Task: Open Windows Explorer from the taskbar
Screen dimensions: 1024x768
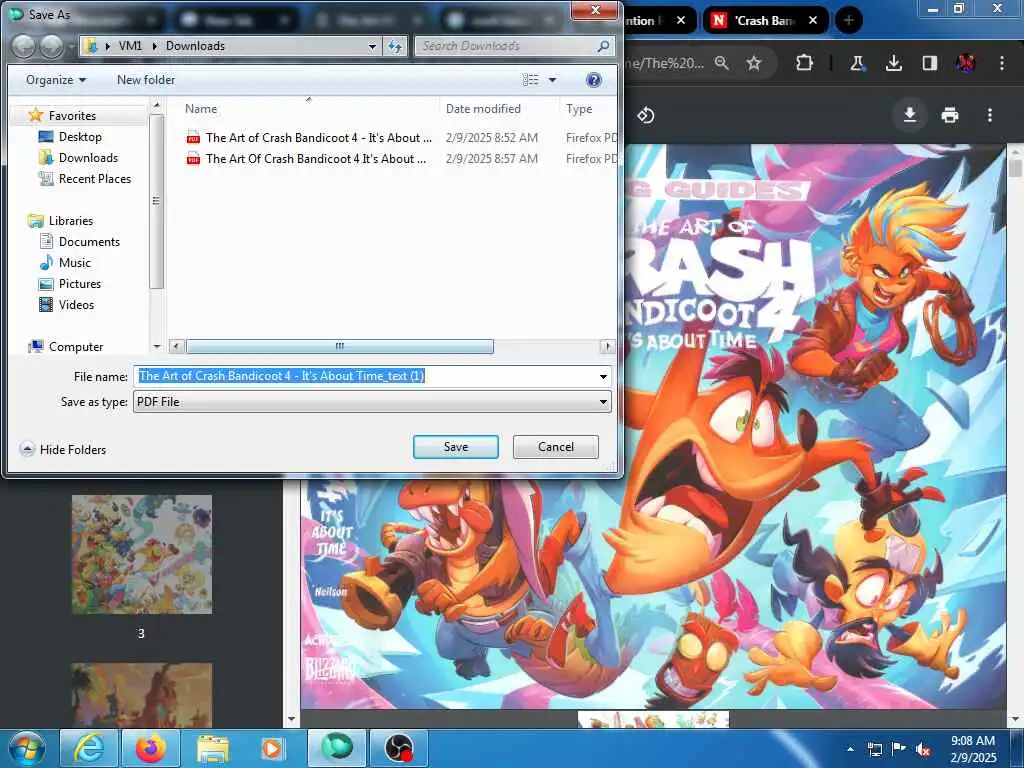Action: tap(213, 748)
